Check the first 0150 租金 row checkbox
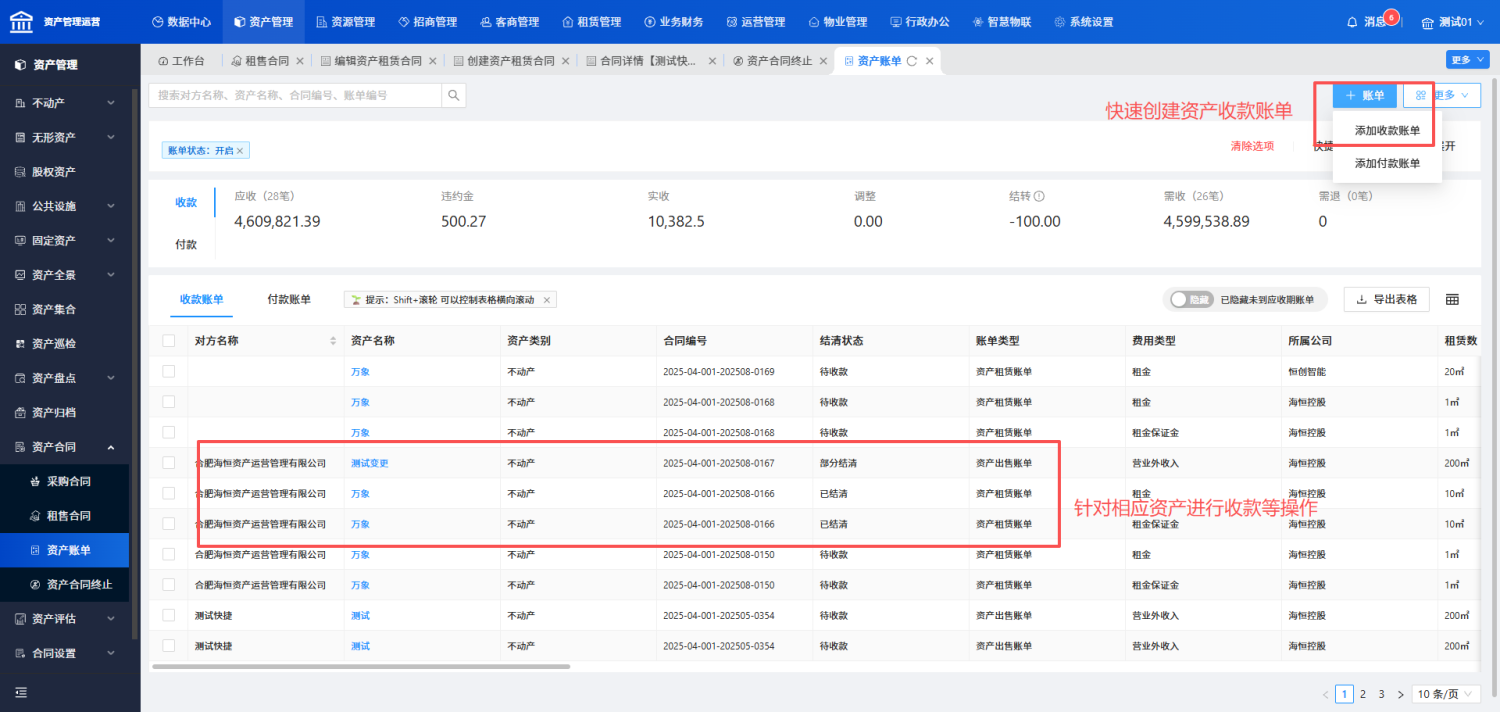 tap(168, 554)
